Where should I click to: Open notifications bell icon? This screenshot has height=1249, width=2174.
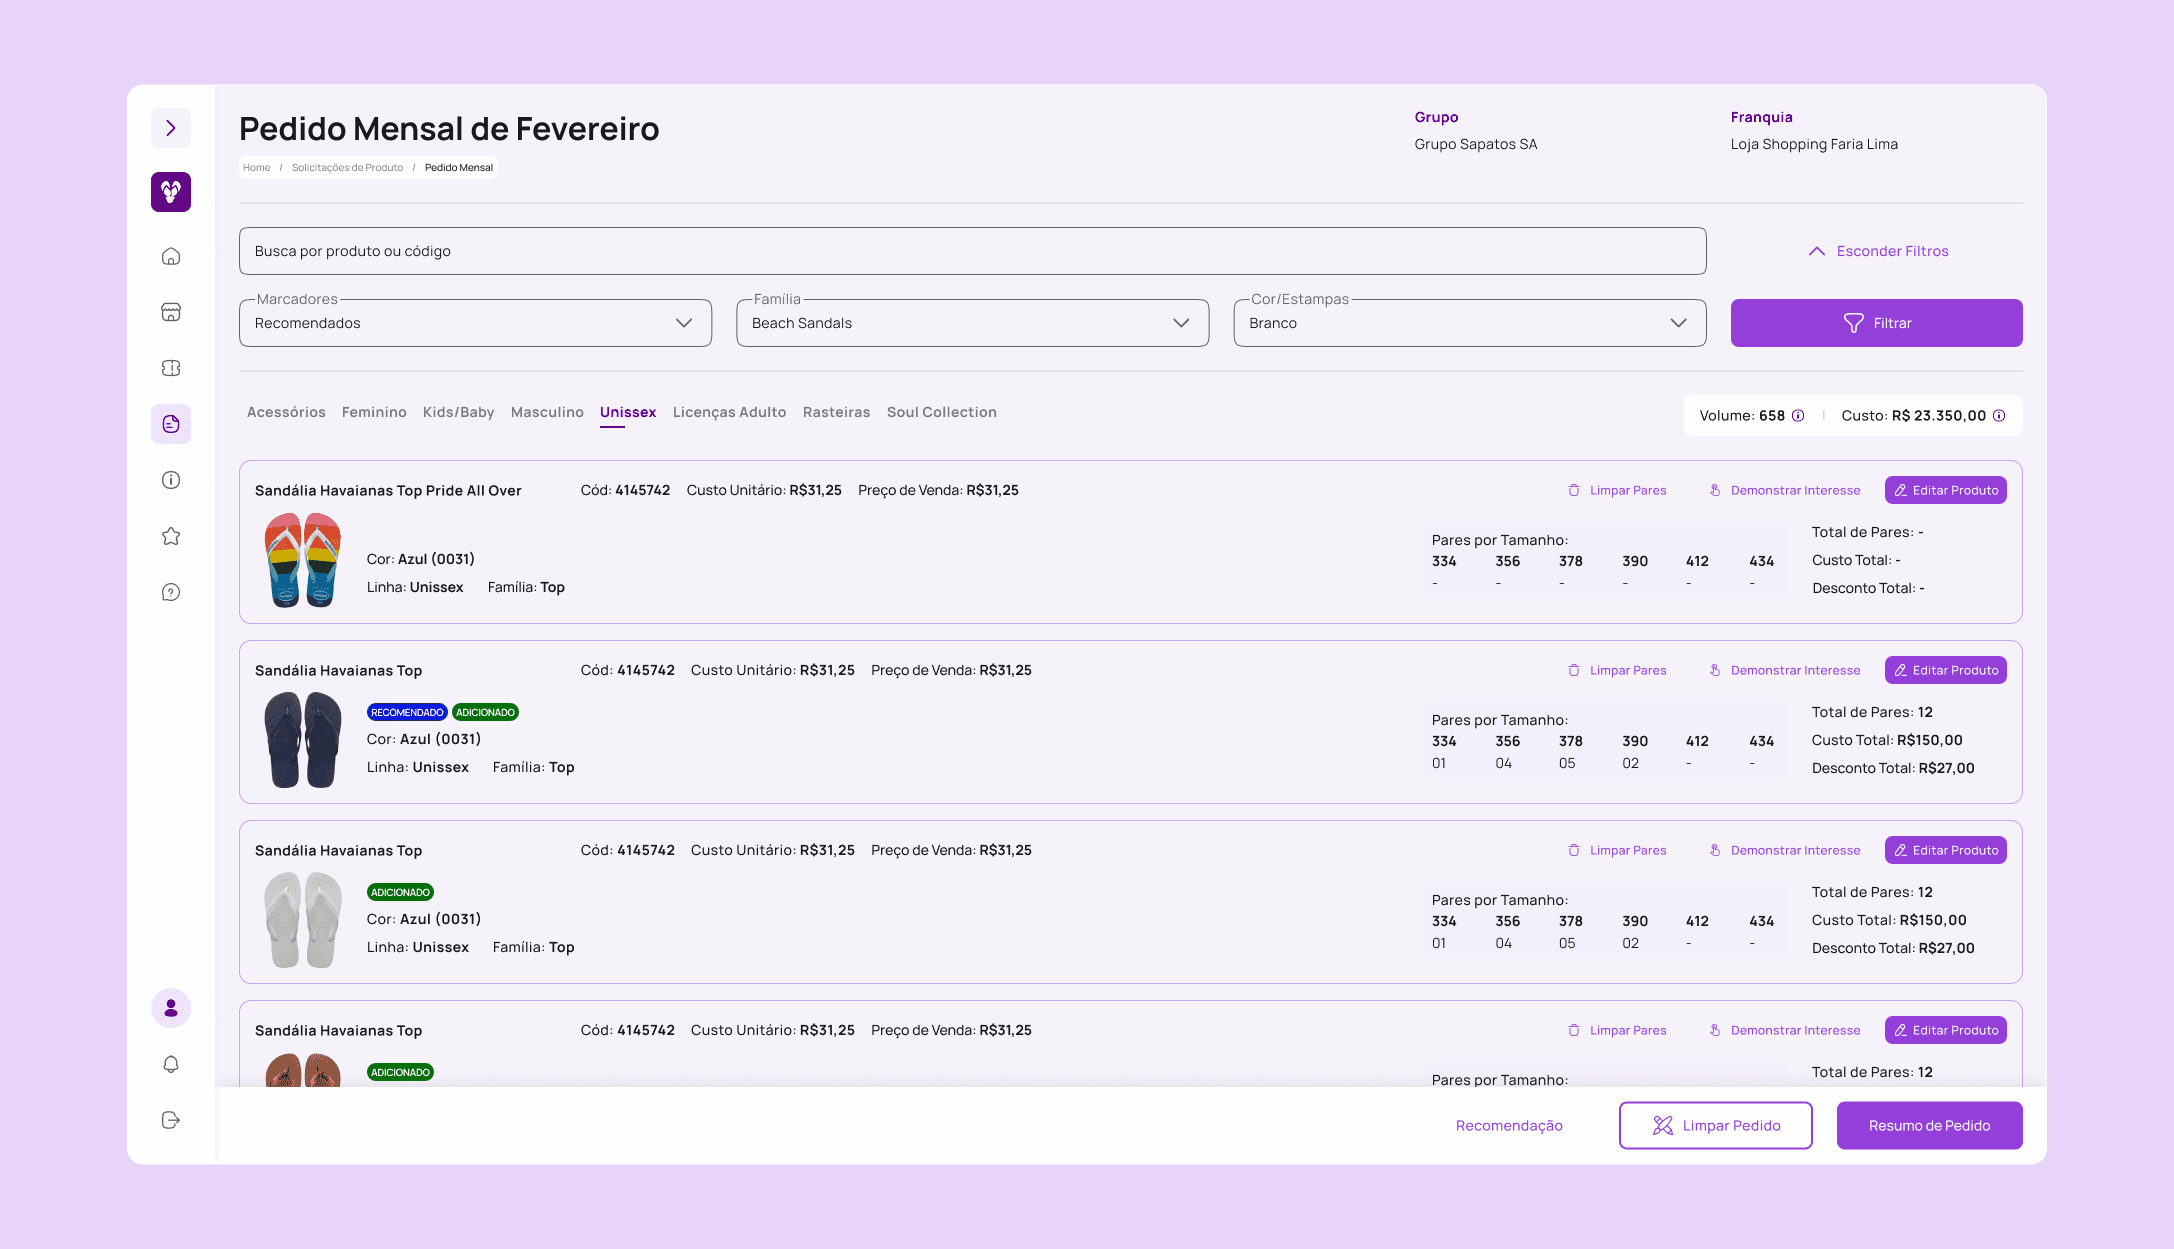[x=171, y=1065]
